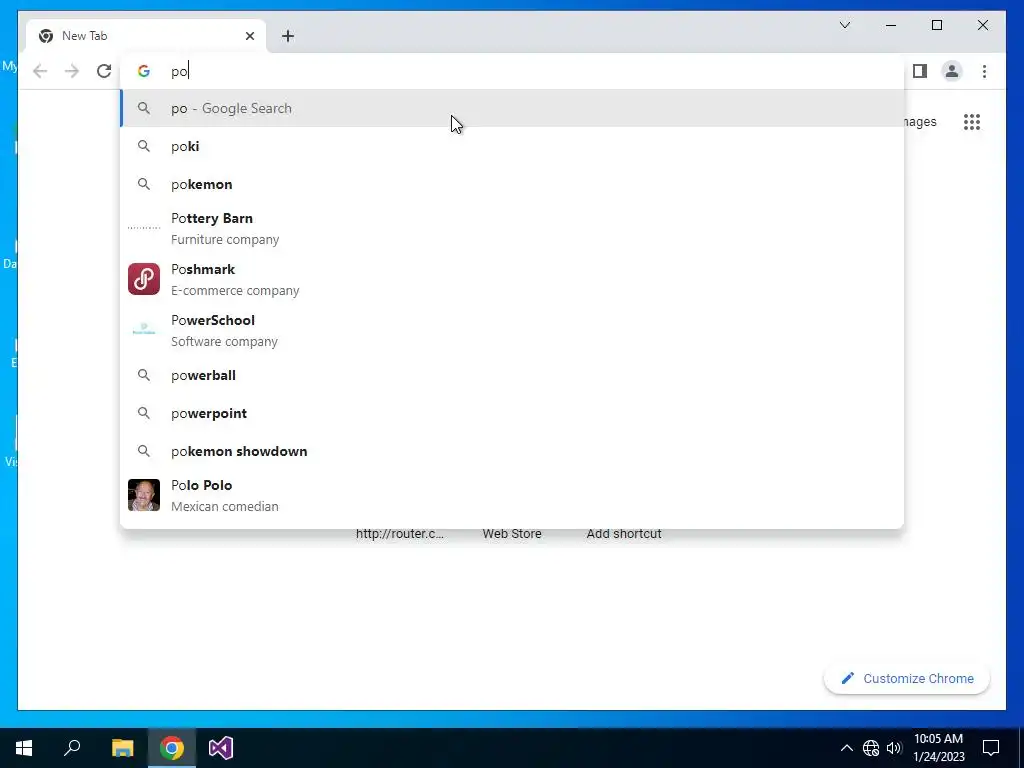Viewport: 1024px width, 768px height.
Task: Click the Google G icon in the address bar
Action: point(144,71)
